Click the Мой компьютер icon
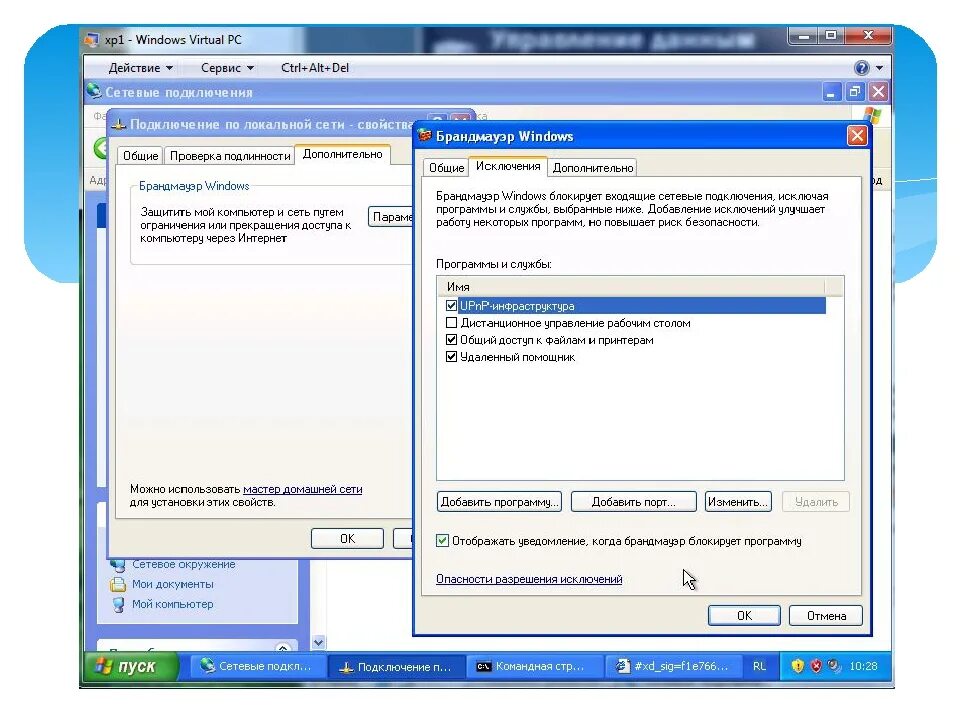This screenshot has height=720, width=960. (118, 604)
